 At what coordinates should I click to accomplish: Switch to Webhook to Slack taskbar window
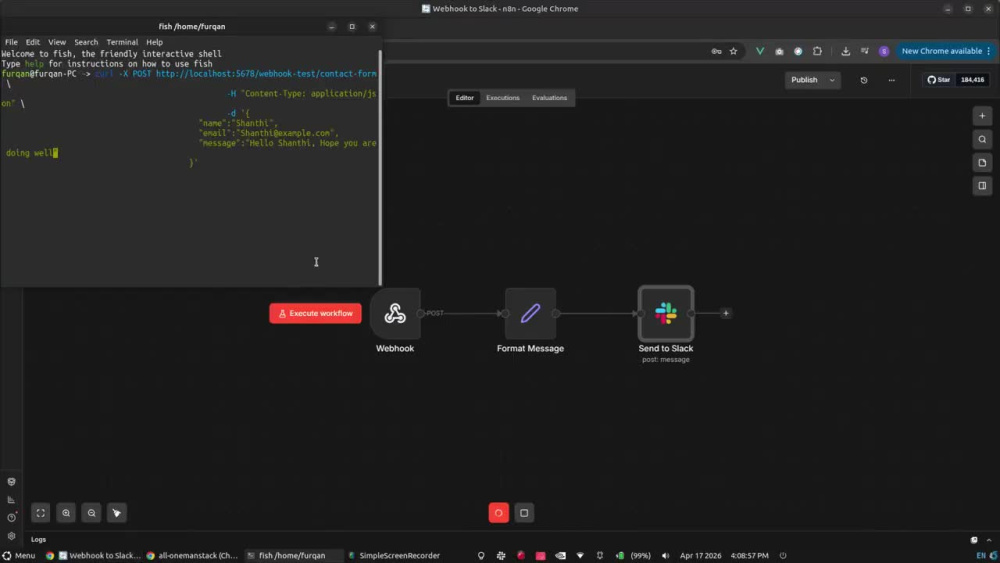point(99,555)
